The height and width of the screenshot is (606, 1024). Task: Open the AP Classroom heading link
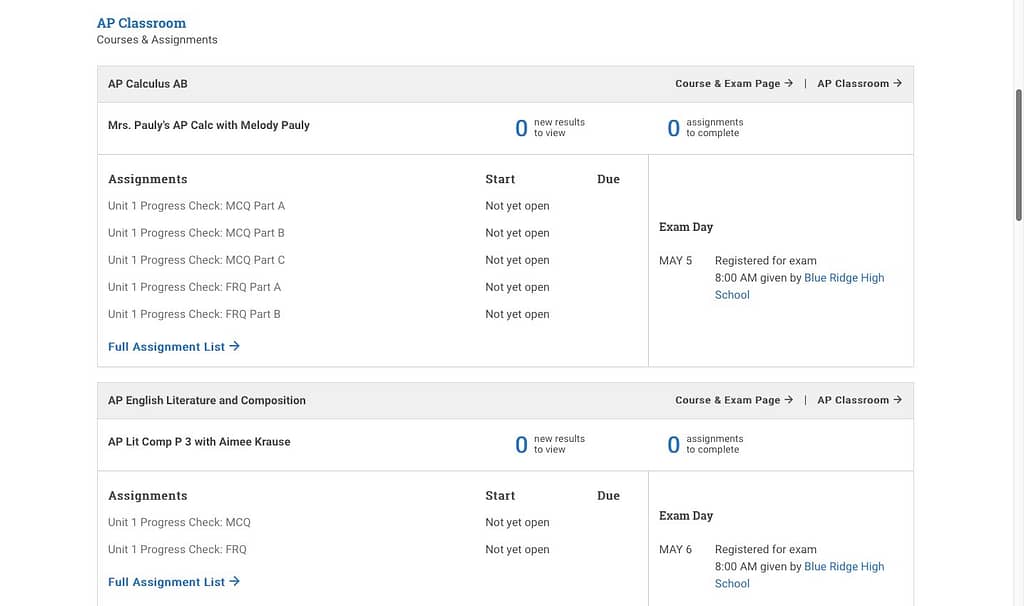[141, 23]
